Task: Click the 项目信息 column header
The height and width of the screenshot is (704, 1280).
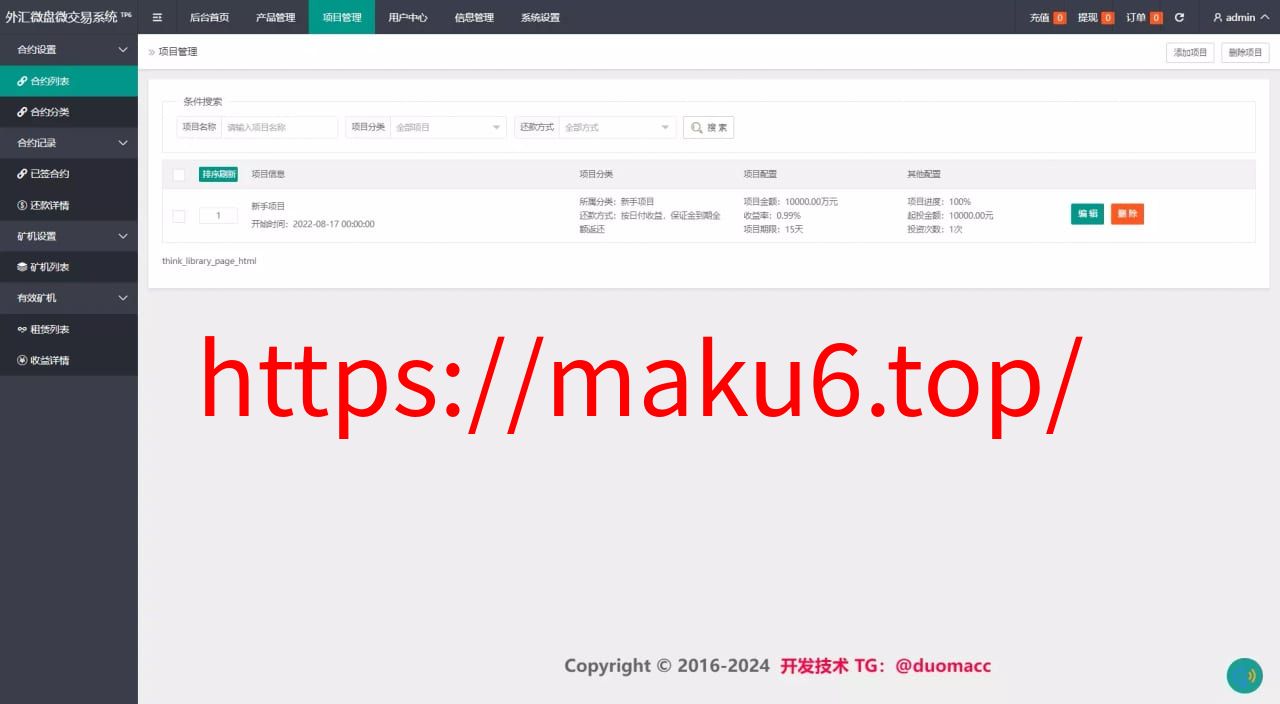Action: [x=268, y=174]
